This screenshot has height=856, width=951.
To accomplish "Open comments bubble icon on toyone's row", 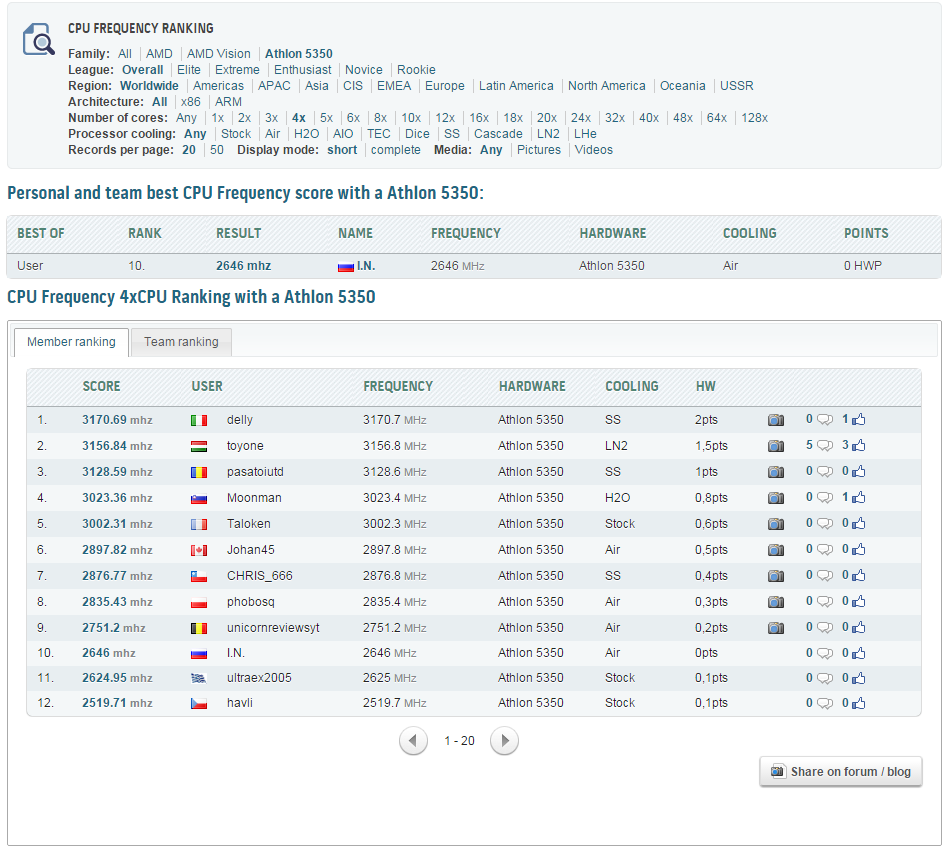I will [824, 446].
